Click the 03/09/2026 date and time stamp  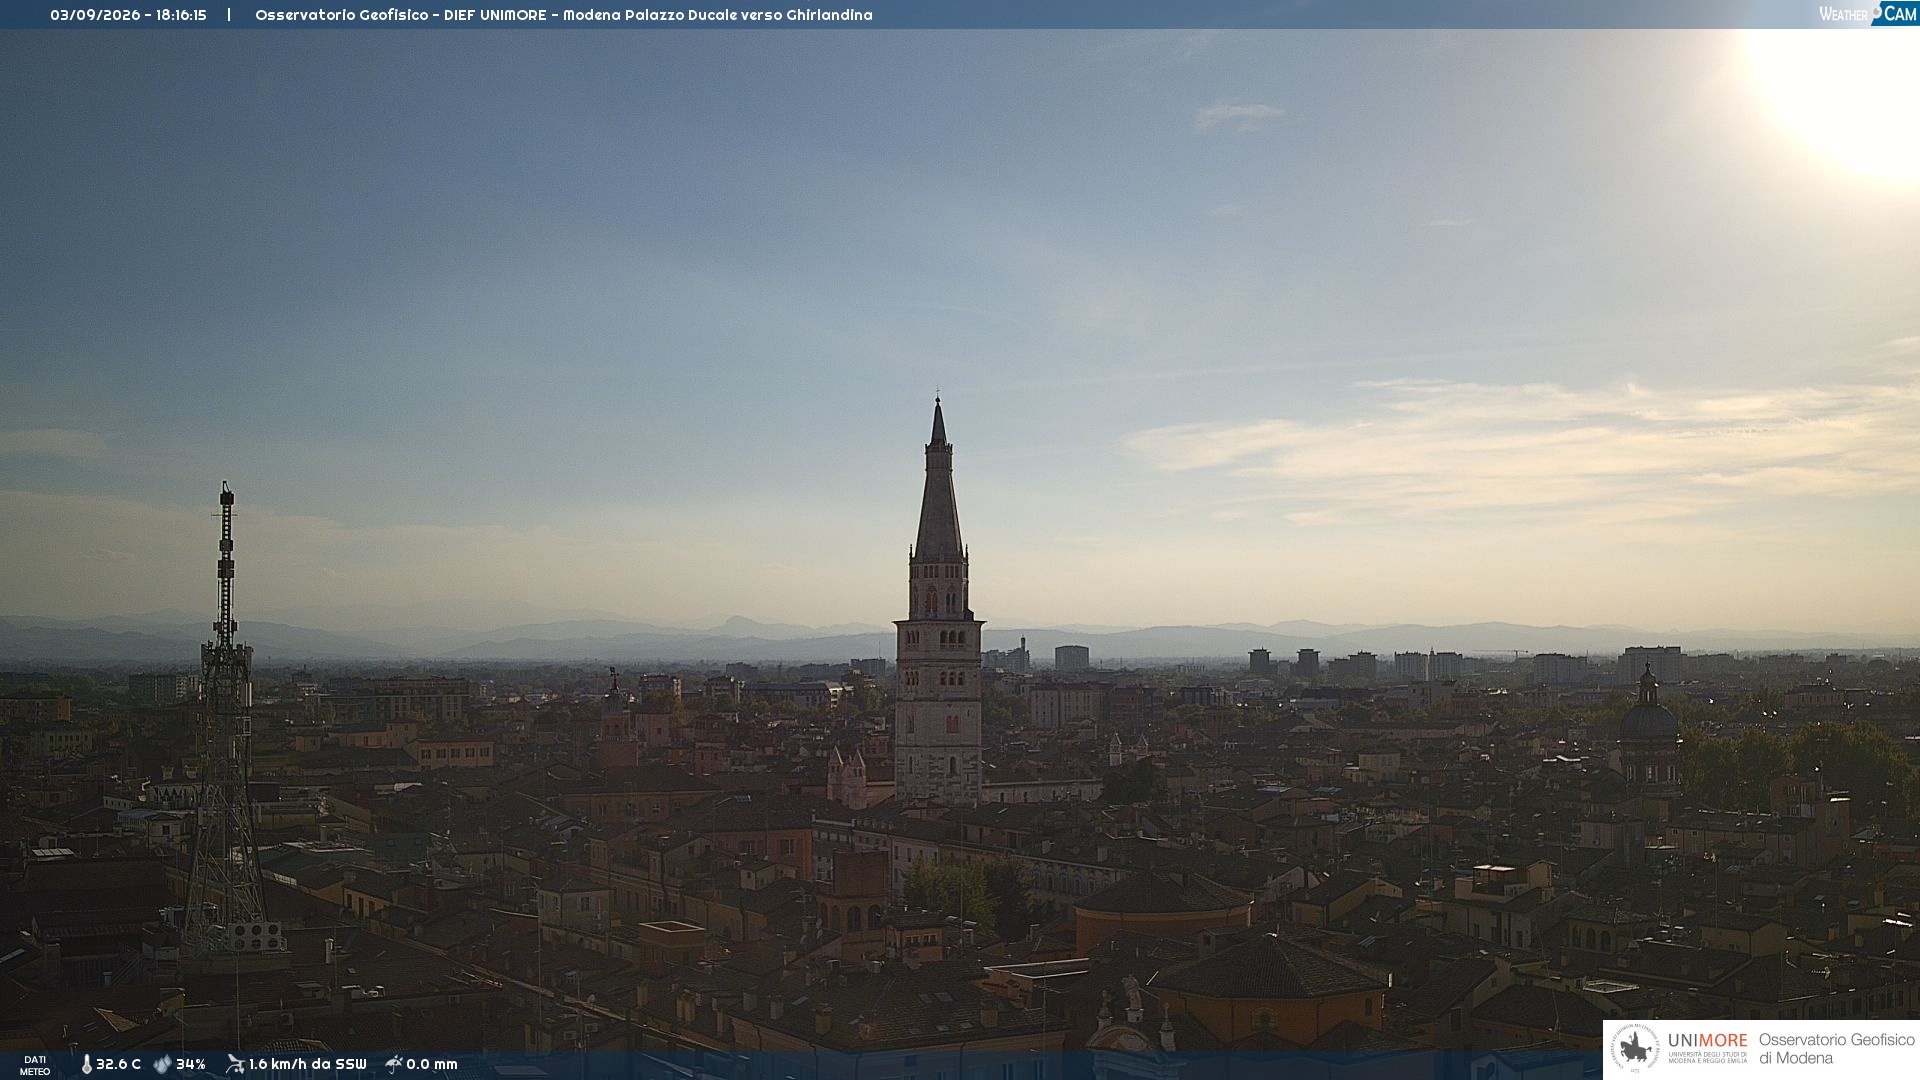(x=128, y=15)
